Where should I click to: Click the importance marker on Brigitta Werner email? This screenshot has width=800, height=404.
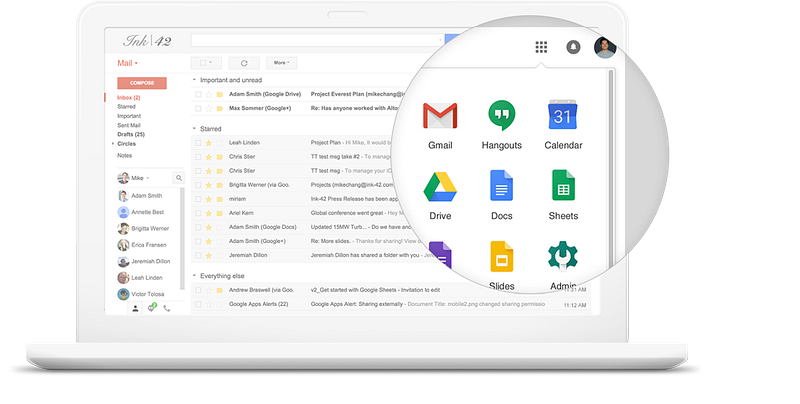click(x=219, y=185)
